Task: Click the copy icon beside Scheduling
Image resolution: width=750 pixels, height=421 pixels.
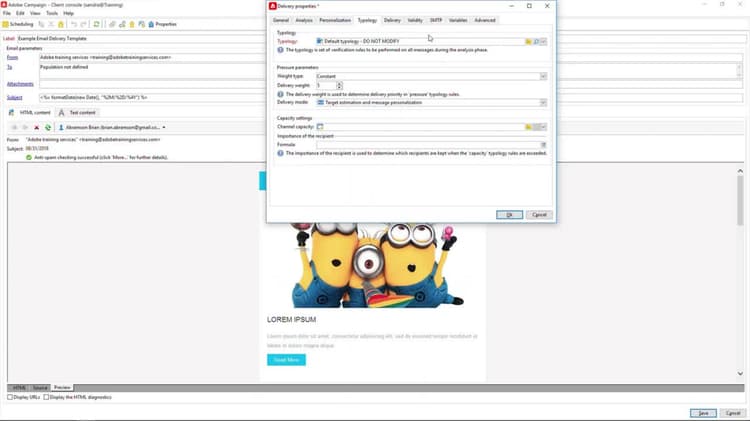Action: pos(42,24)
